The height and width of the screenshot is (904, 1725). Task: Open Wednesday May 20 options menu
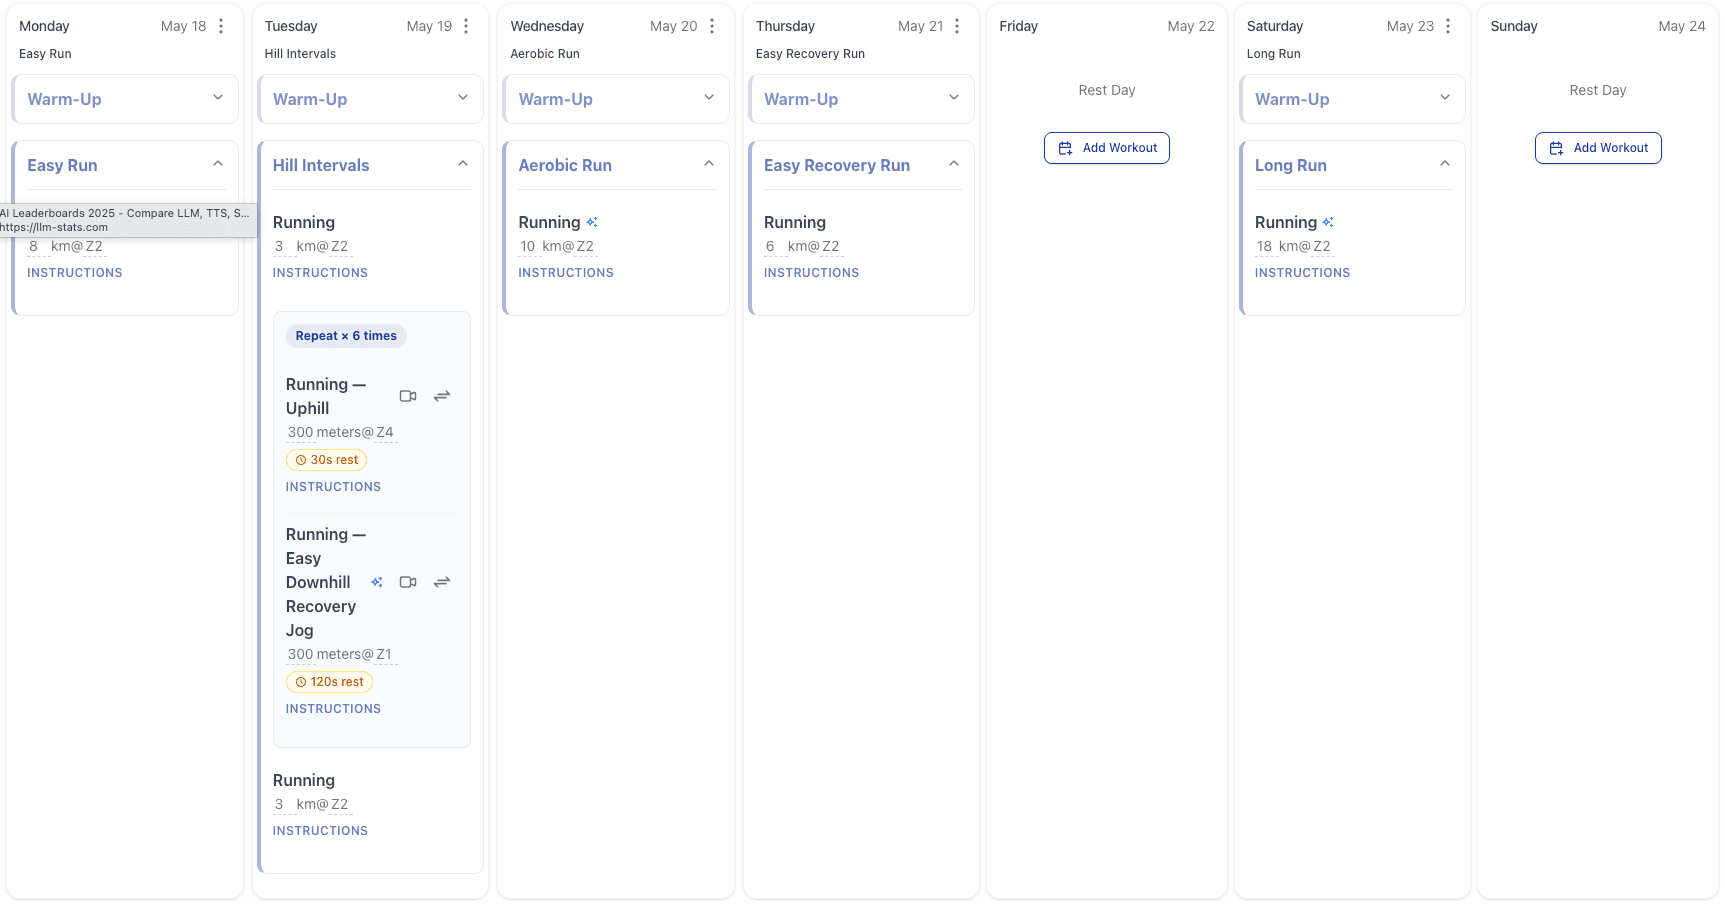(x=712, y=26)
